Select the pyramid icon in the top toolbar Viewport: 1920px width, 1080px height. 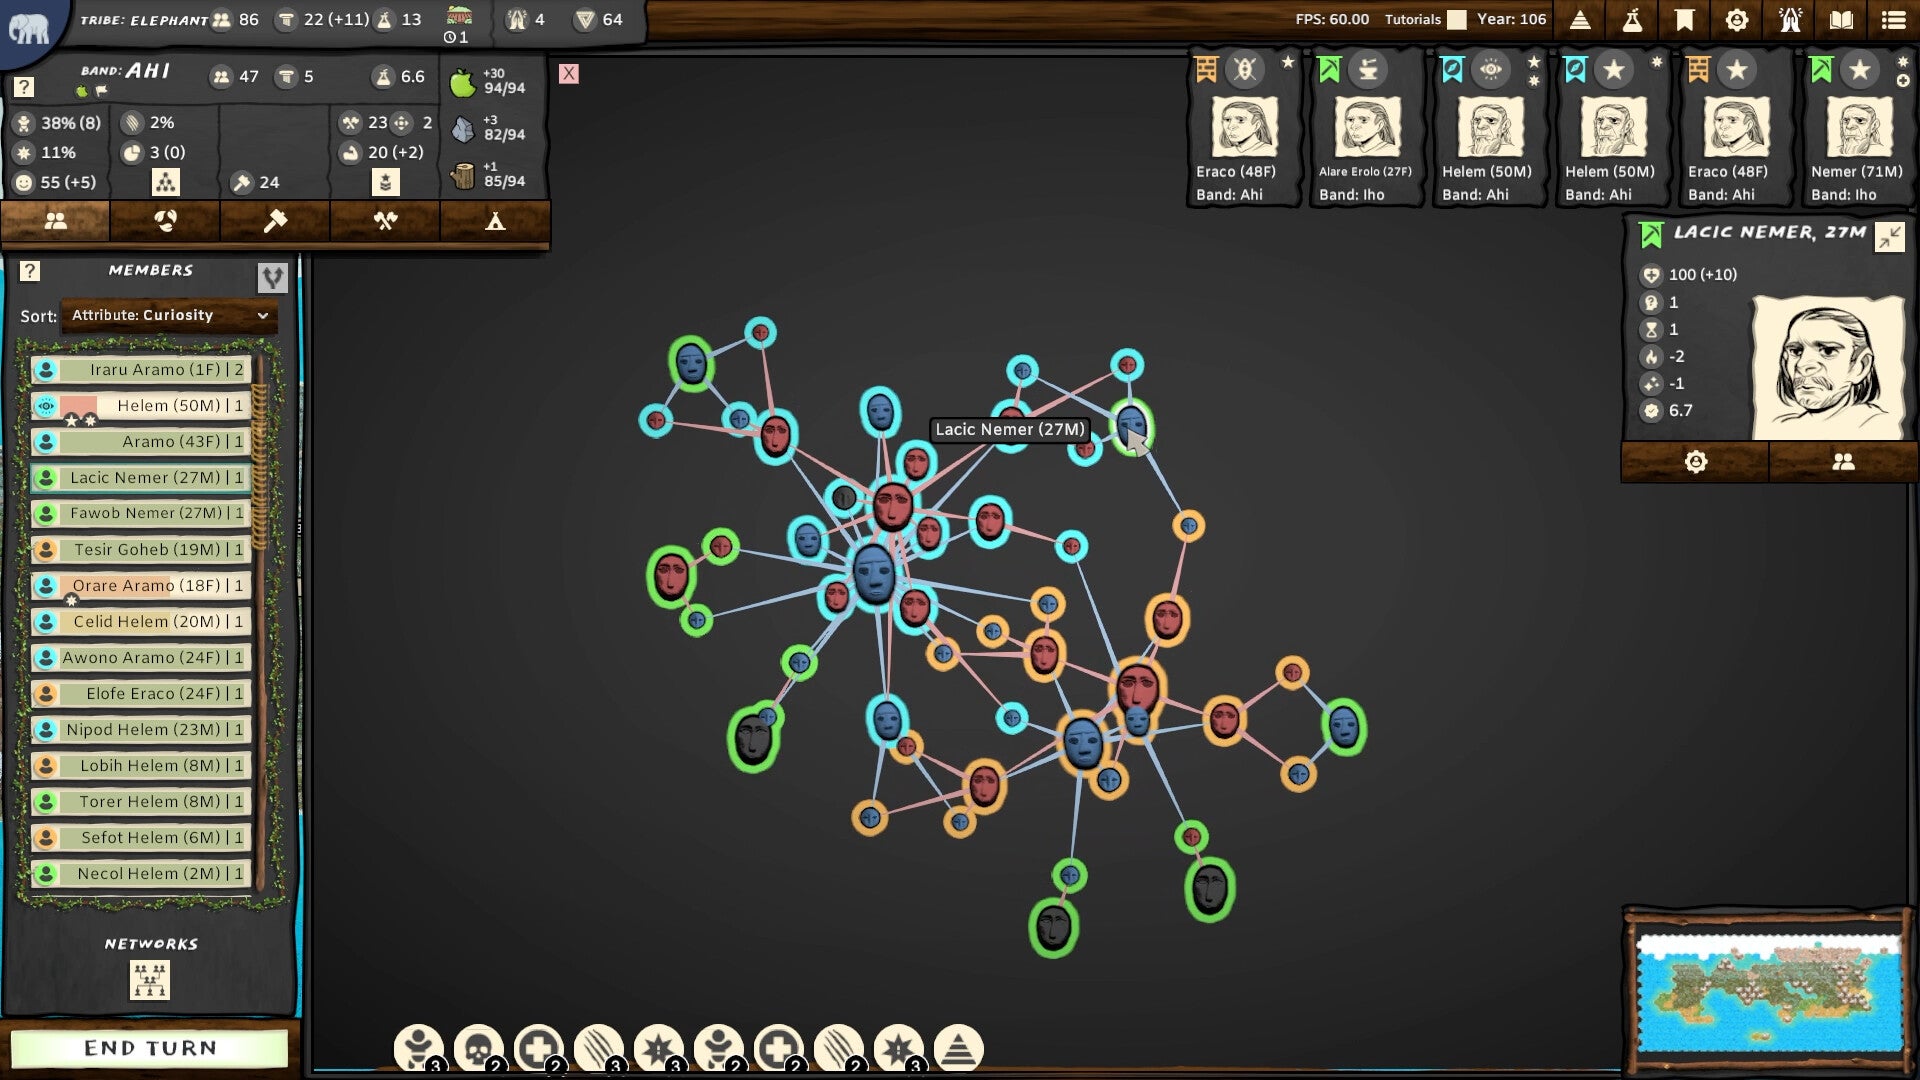[x=1578, y=19]
